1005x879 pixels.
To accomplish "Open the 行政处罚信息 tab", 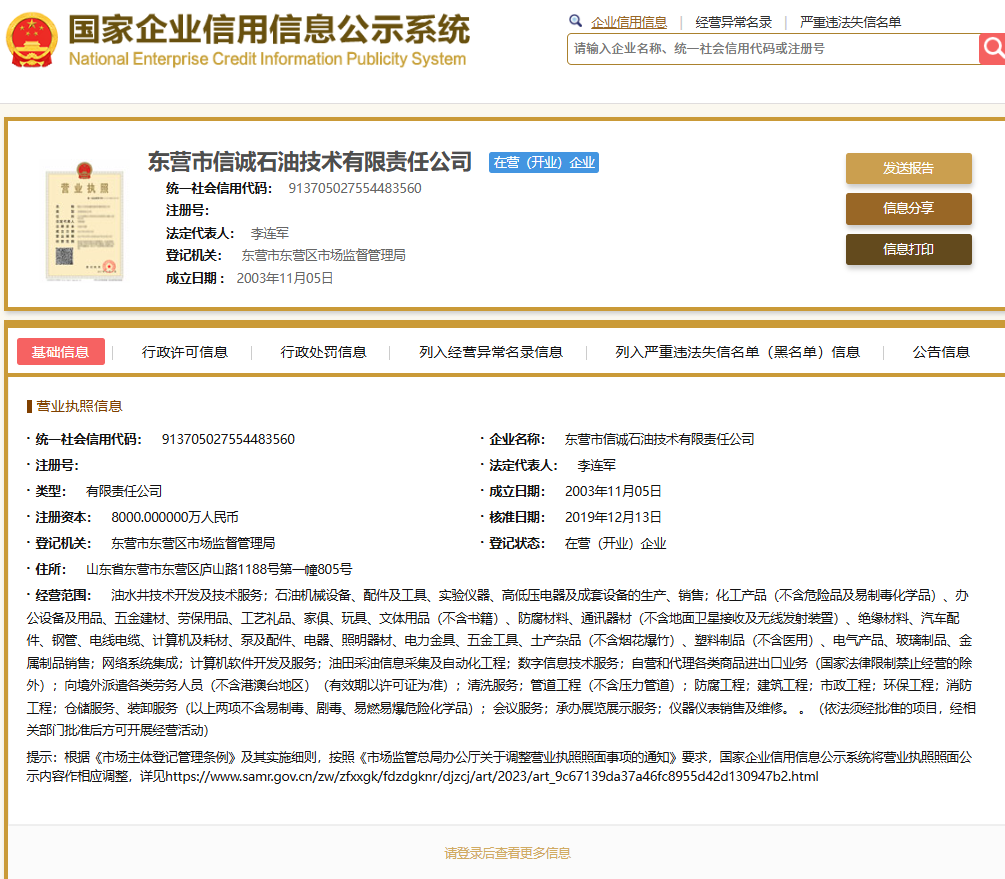I will pos(323,352).
